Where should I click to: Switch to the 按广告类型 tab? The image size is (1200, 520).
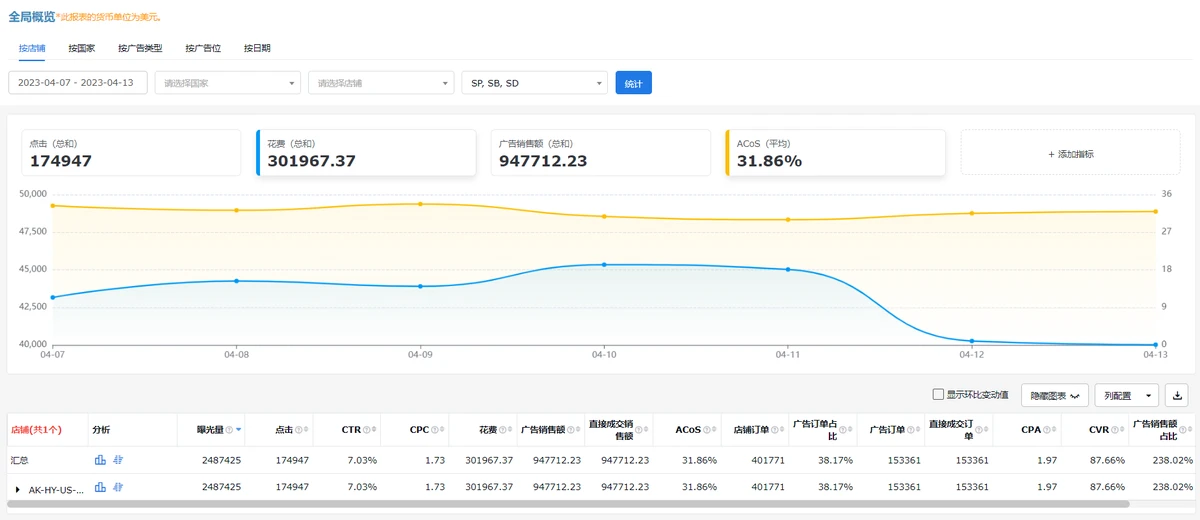coord(139,48)
